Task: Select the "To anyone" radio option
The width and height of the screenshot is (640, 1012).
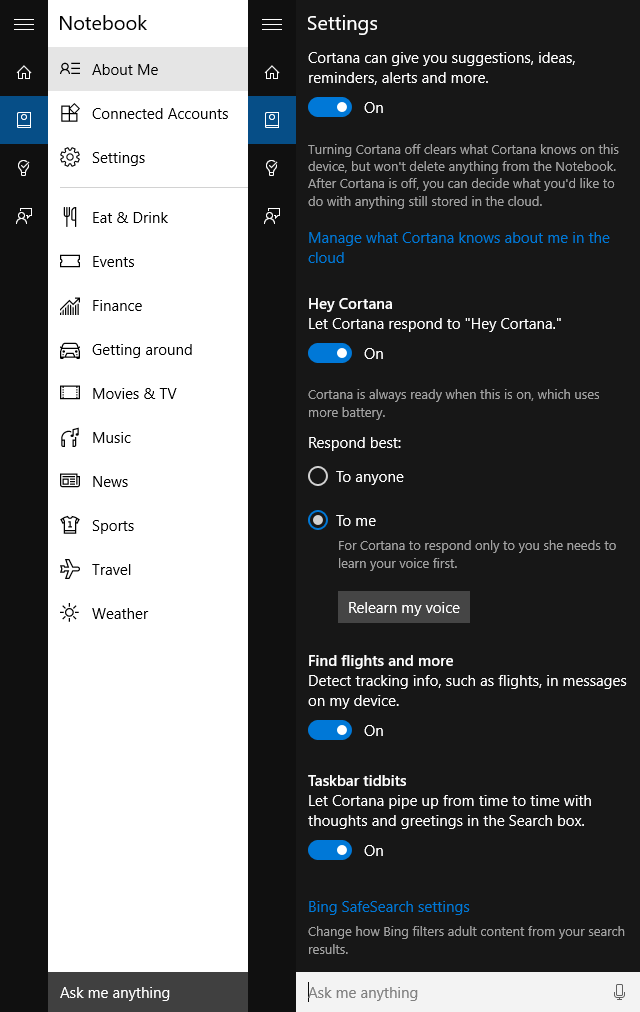Action: click(318, 477)
